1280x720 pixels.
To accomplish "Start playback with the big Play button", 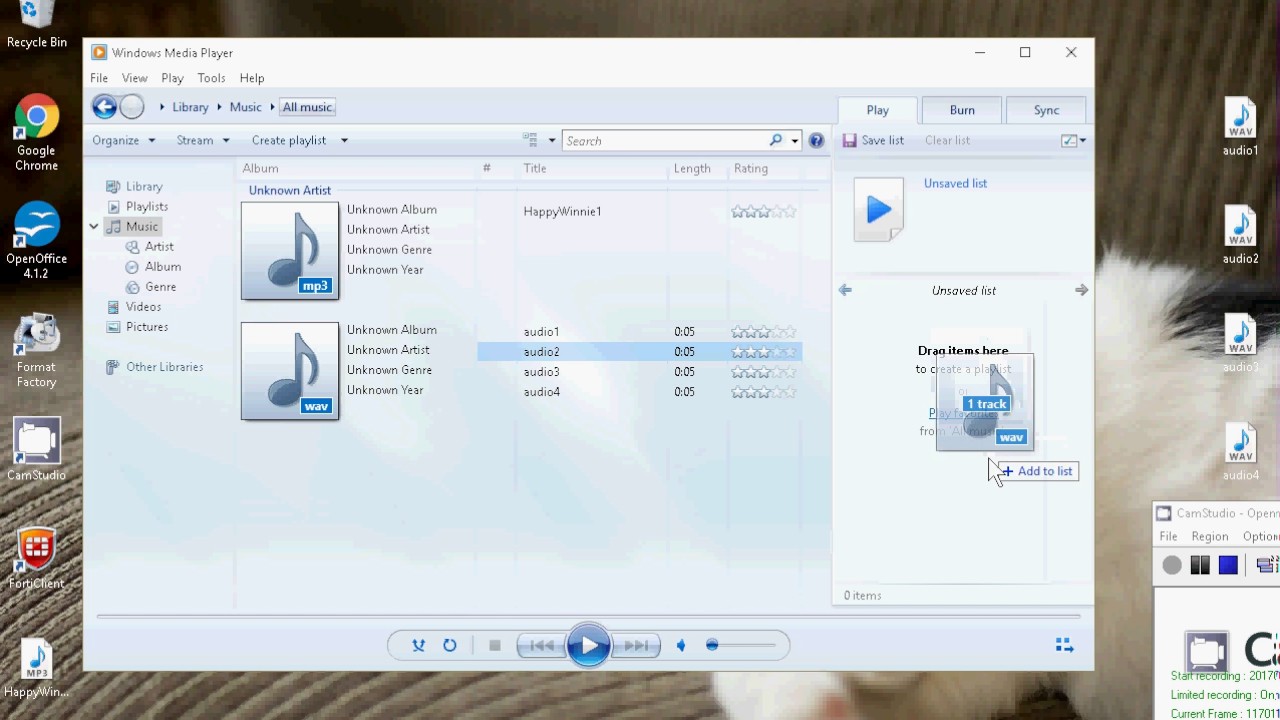I will [x=588, y=646].
